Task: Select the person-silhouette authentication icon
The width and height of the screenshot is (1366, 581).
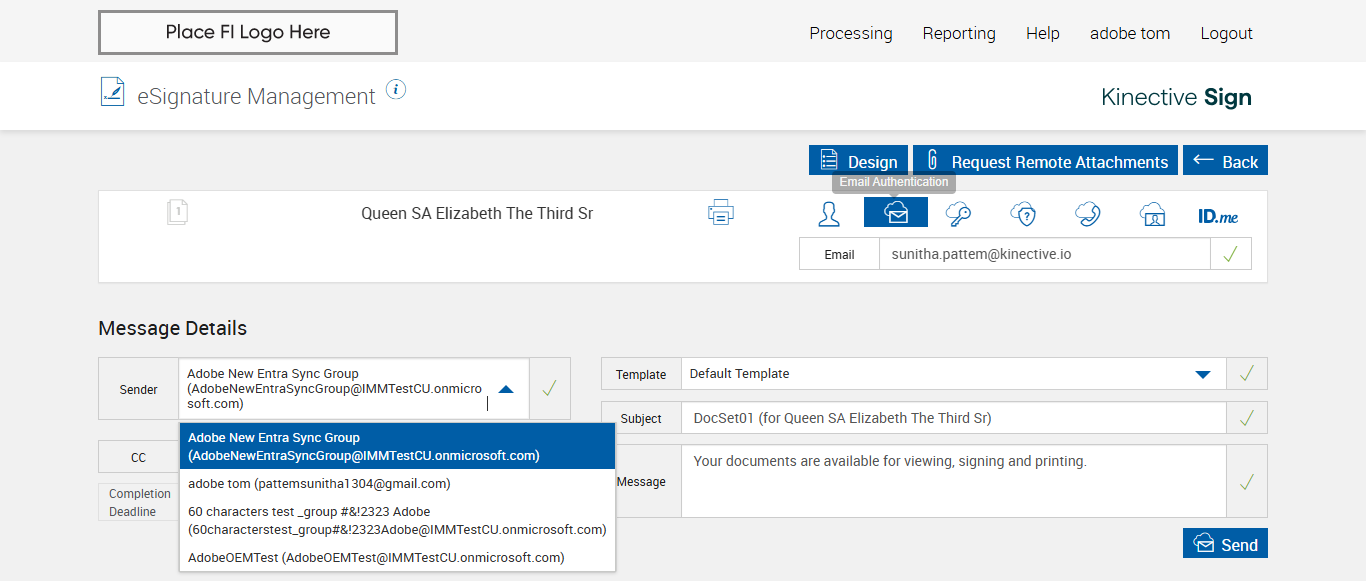Action: point(829,213)
